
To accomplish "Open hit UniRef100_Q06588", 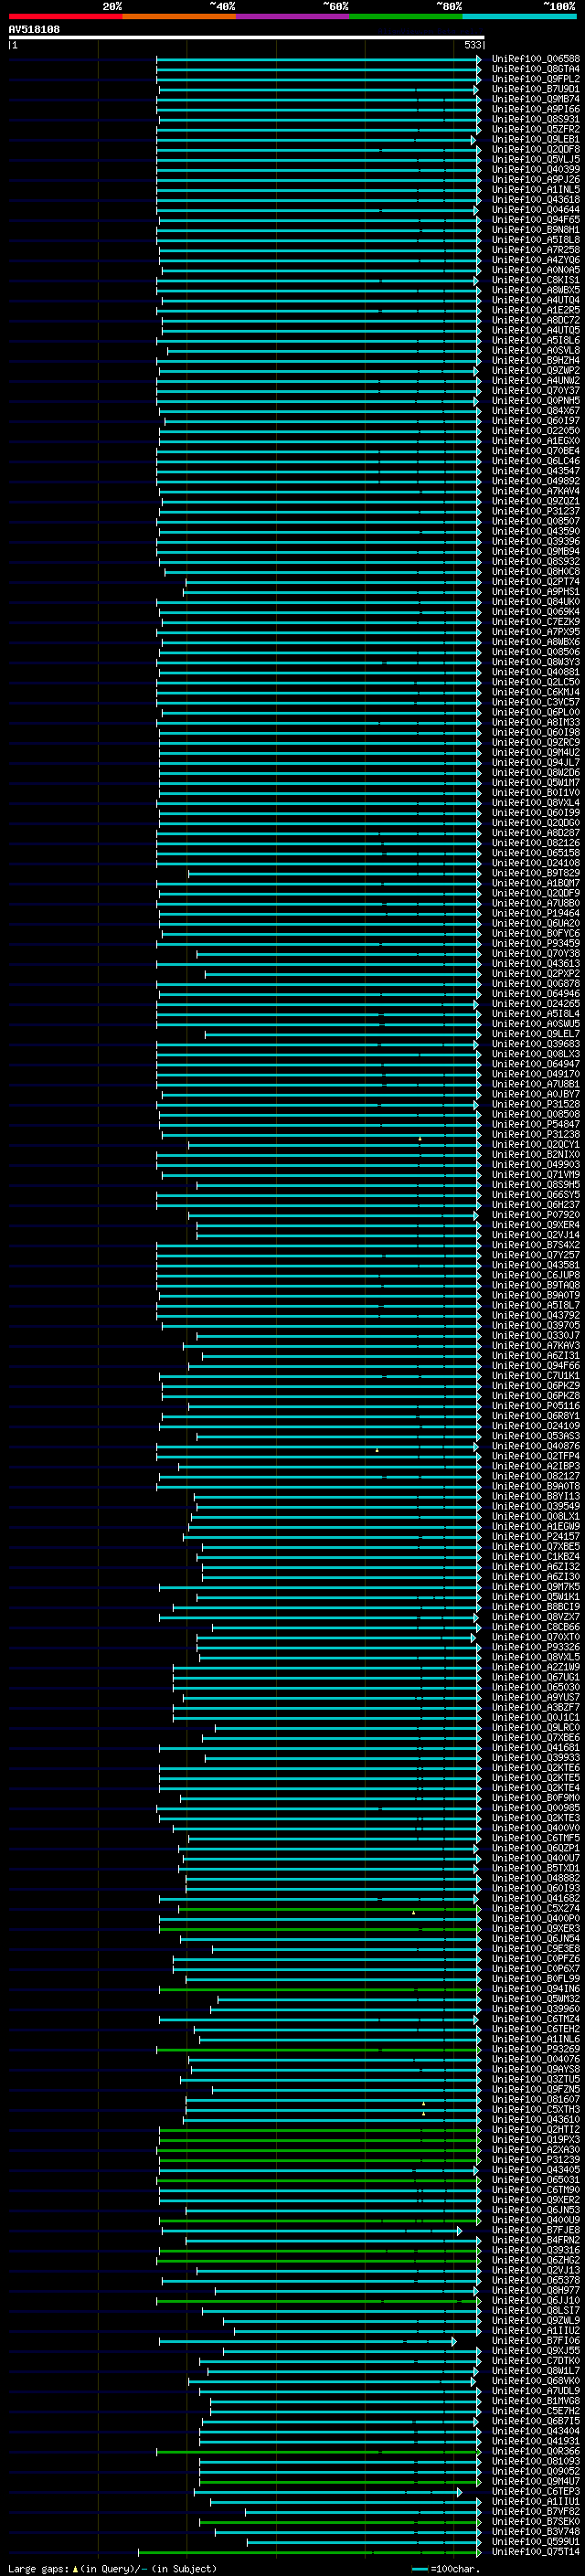I will pos(536,59).
